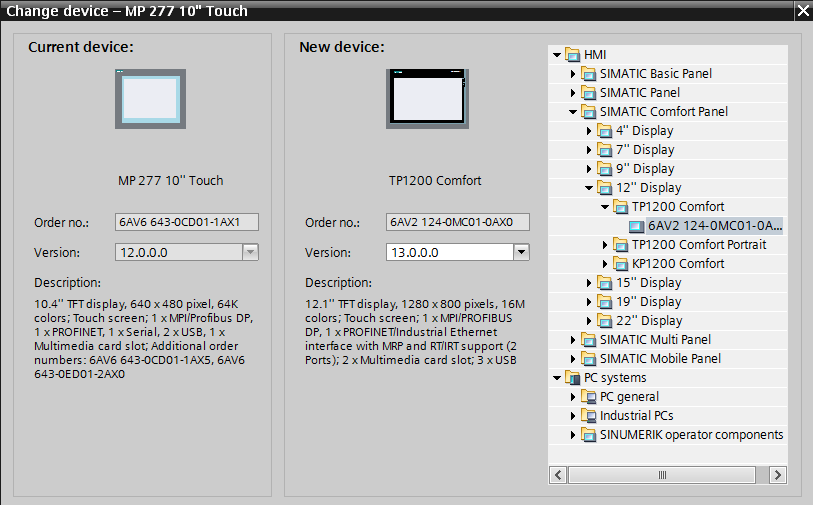Image resolution: width=813 pixels, height=505 pixels.
Task: Open the new device Version dropdown
Action: 521,252
